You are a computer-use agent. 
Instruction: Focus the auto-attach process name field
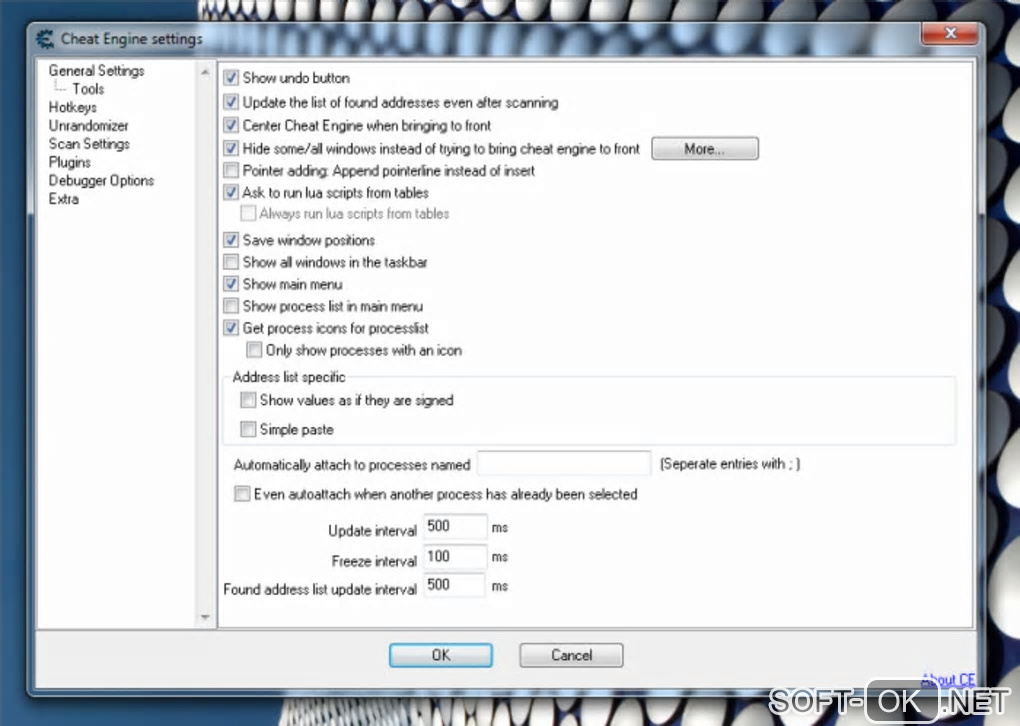click(x=564, y=464)
